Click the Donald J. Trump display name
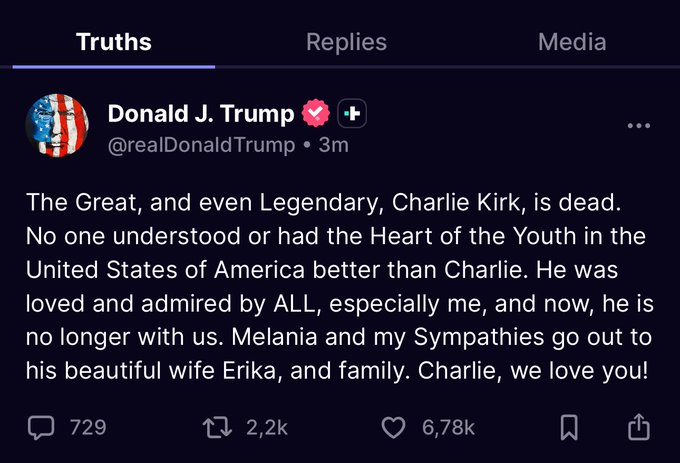This screenshot has width=680, height=463. [x=201, y=114]
